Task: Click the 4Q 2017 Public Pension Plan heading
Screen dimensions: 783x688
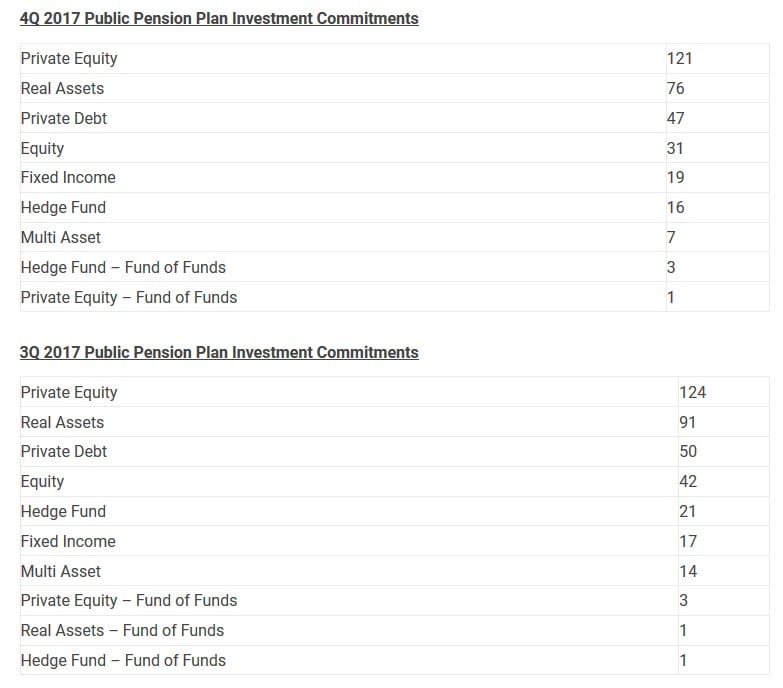Action: [219, 19]
